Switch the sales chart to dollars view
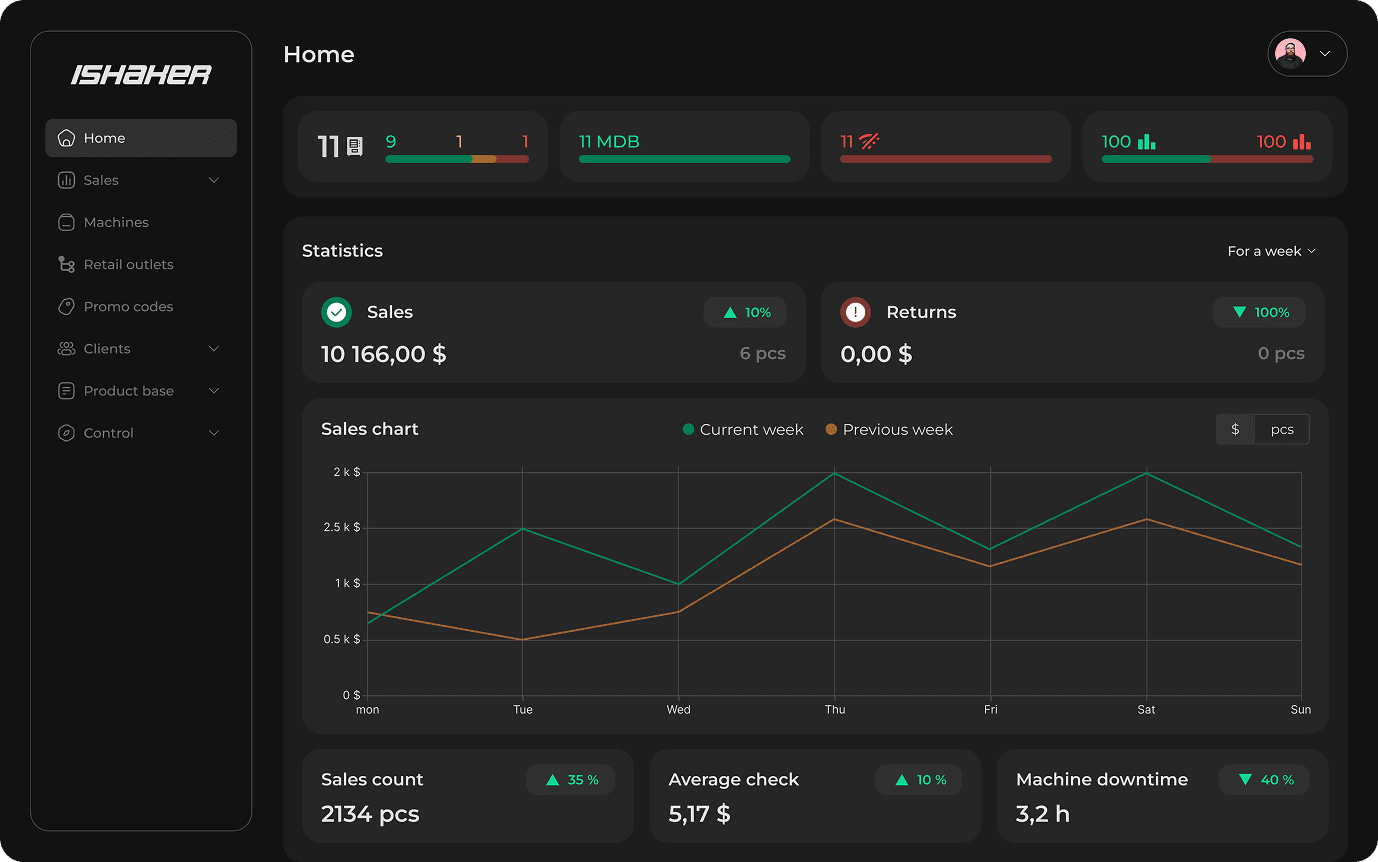This screenshot has height=862, width=1378. pyautogui.click(x=1235, y=429)
